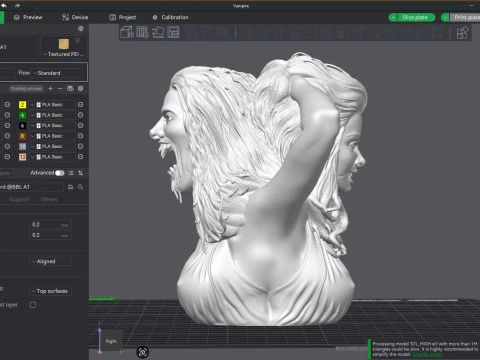This screenshot has height=360, width=480.
Task: Open the Calibration tab
Action: click(170, 17)
